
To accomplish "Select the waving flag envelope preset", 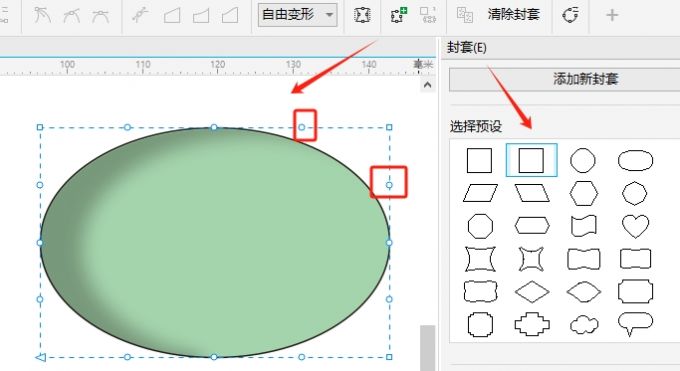I will click(x=584, y=226).
